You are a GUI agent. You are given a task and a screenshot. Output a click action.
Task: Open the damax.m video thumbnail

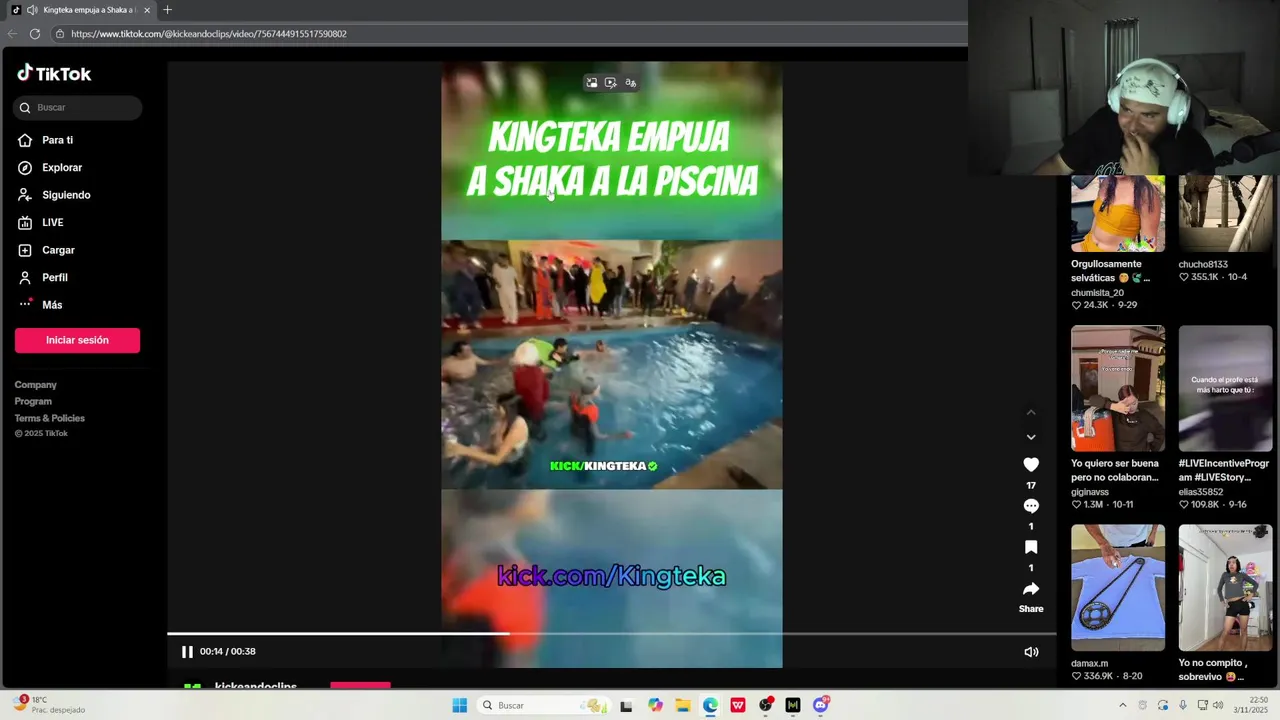tap(1118, 588)
